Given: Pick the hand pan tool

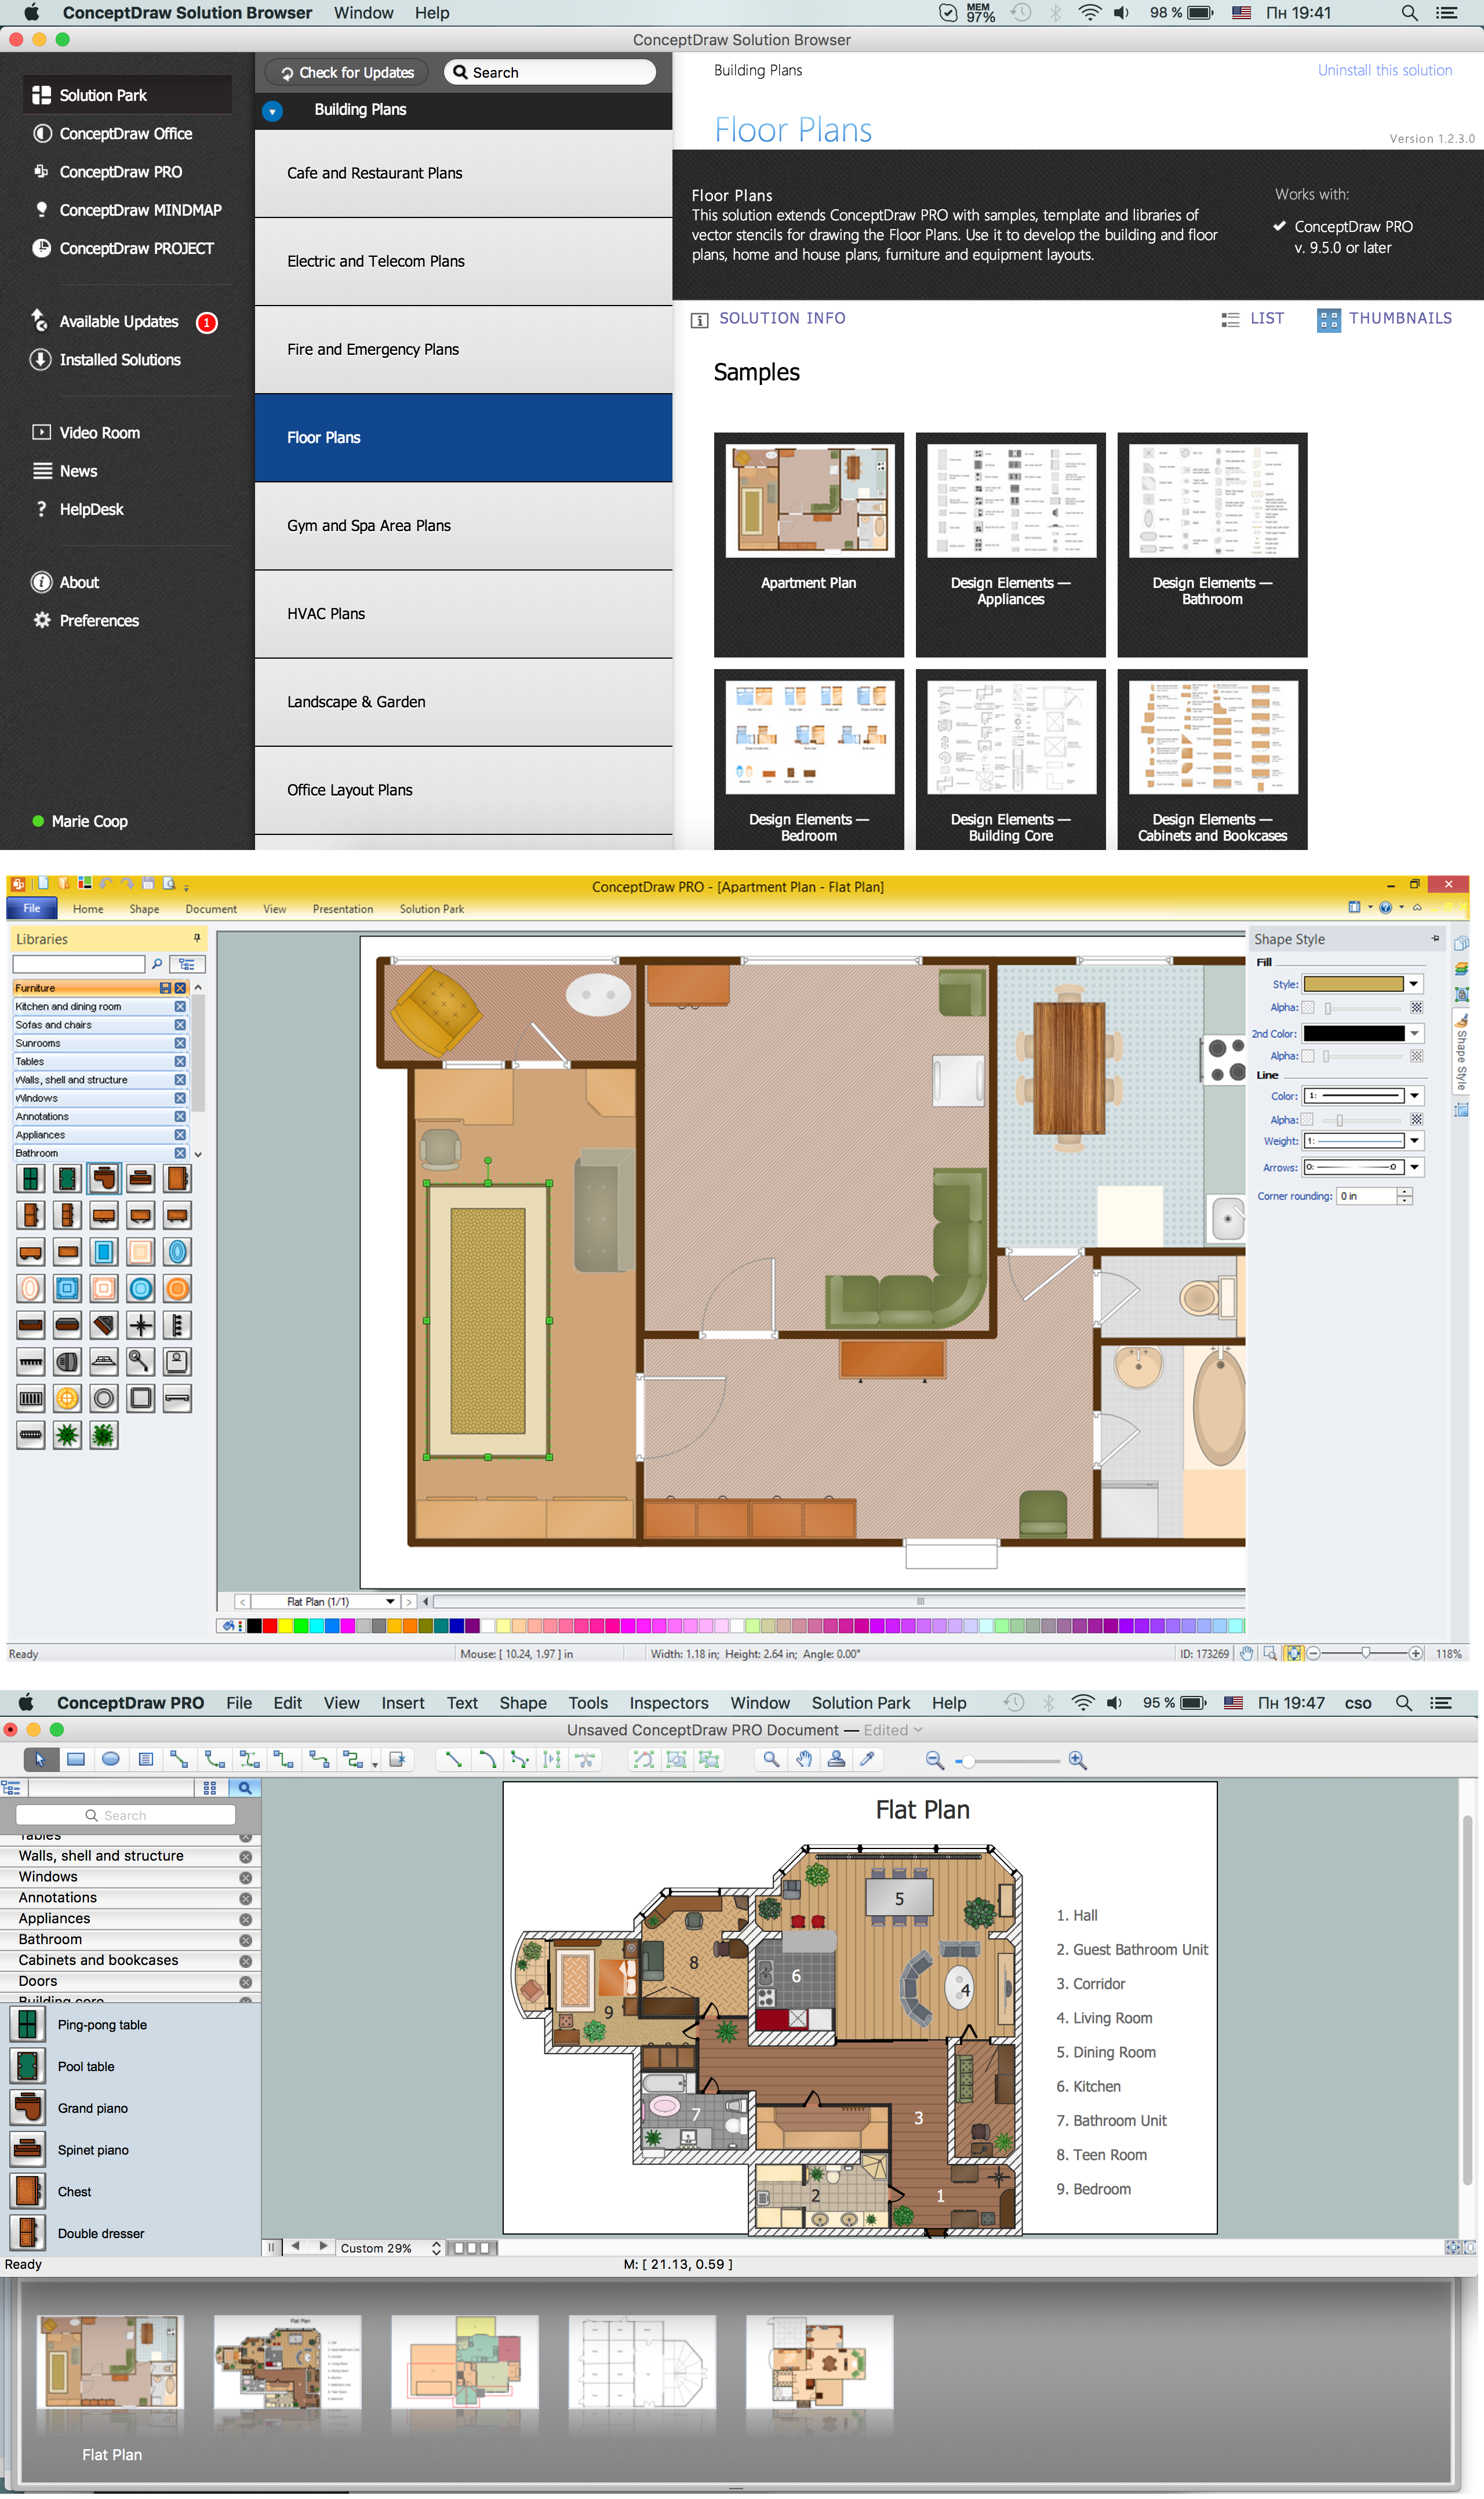Looking at the screenshot, I should point(804,1759).
